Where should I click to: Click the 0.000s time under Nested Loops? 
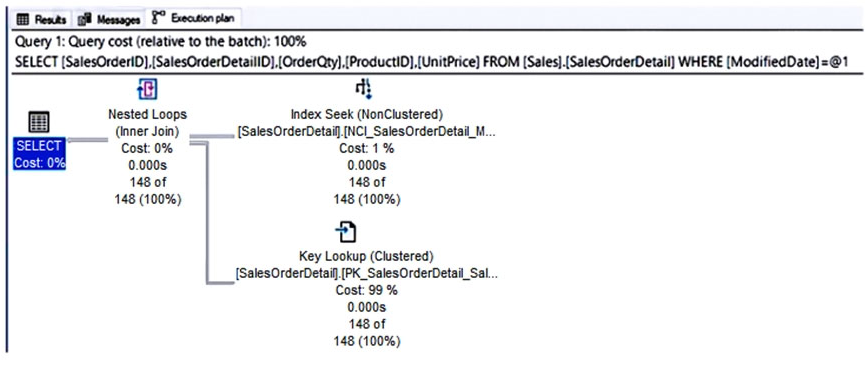147,166
